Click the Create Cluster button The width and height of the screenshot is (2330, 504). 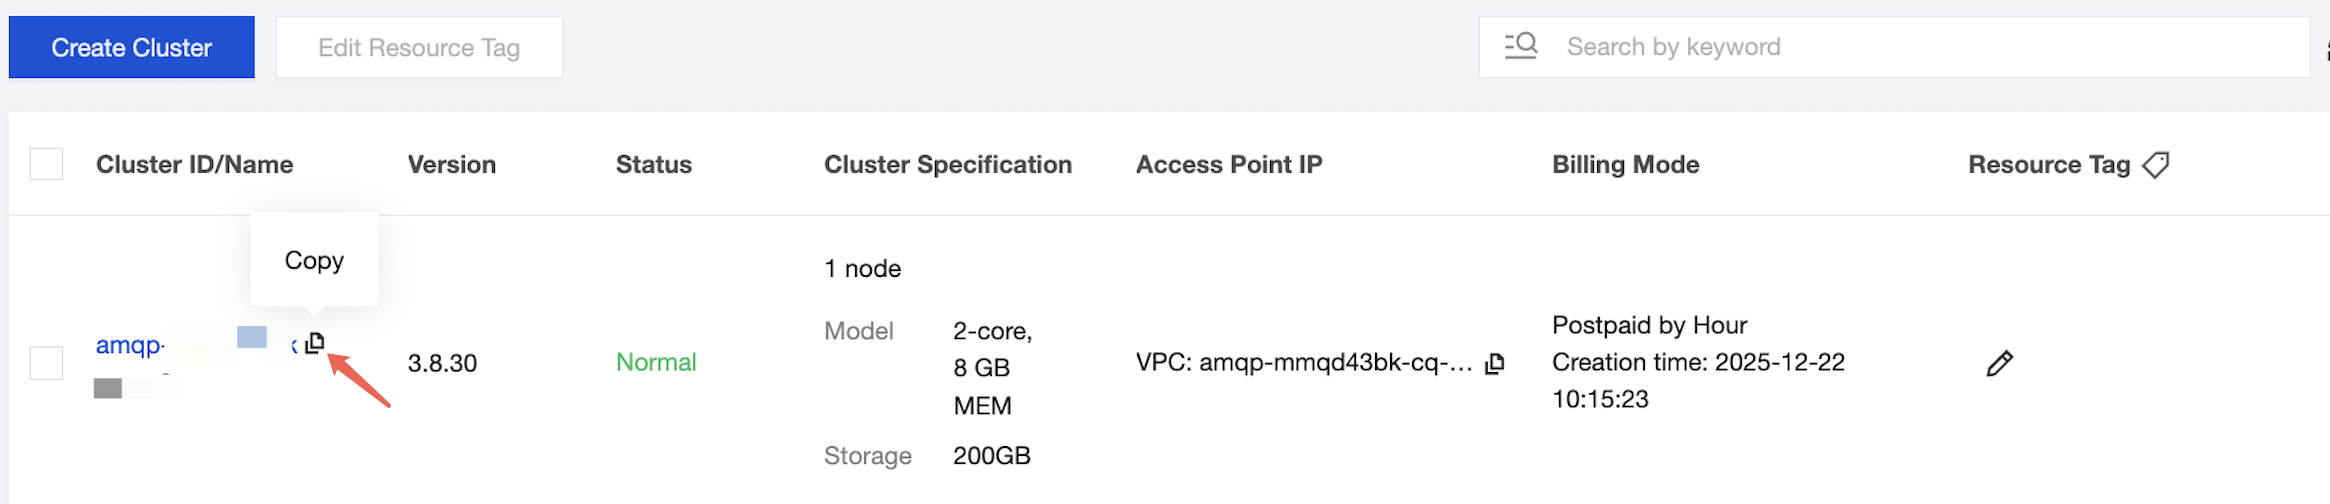(x=131, y=47)
